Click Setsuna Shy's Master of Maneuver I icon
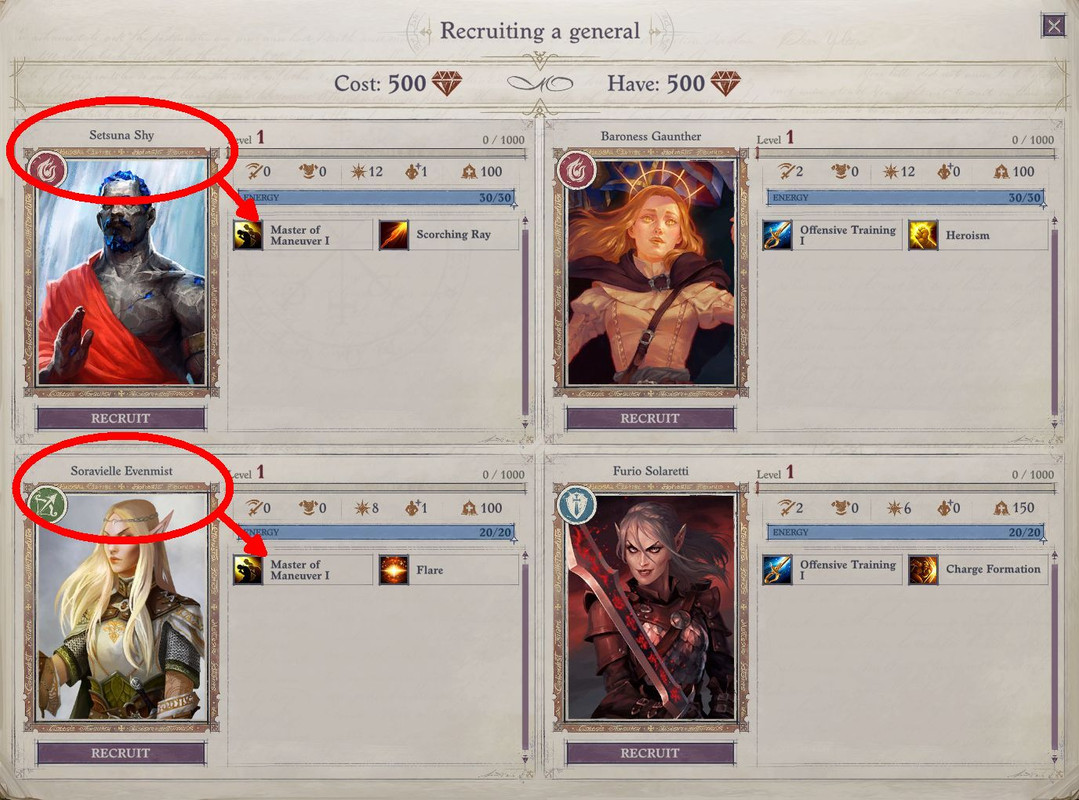Image resolution: width=1079 pixels, height=800 pixels. 248,235
